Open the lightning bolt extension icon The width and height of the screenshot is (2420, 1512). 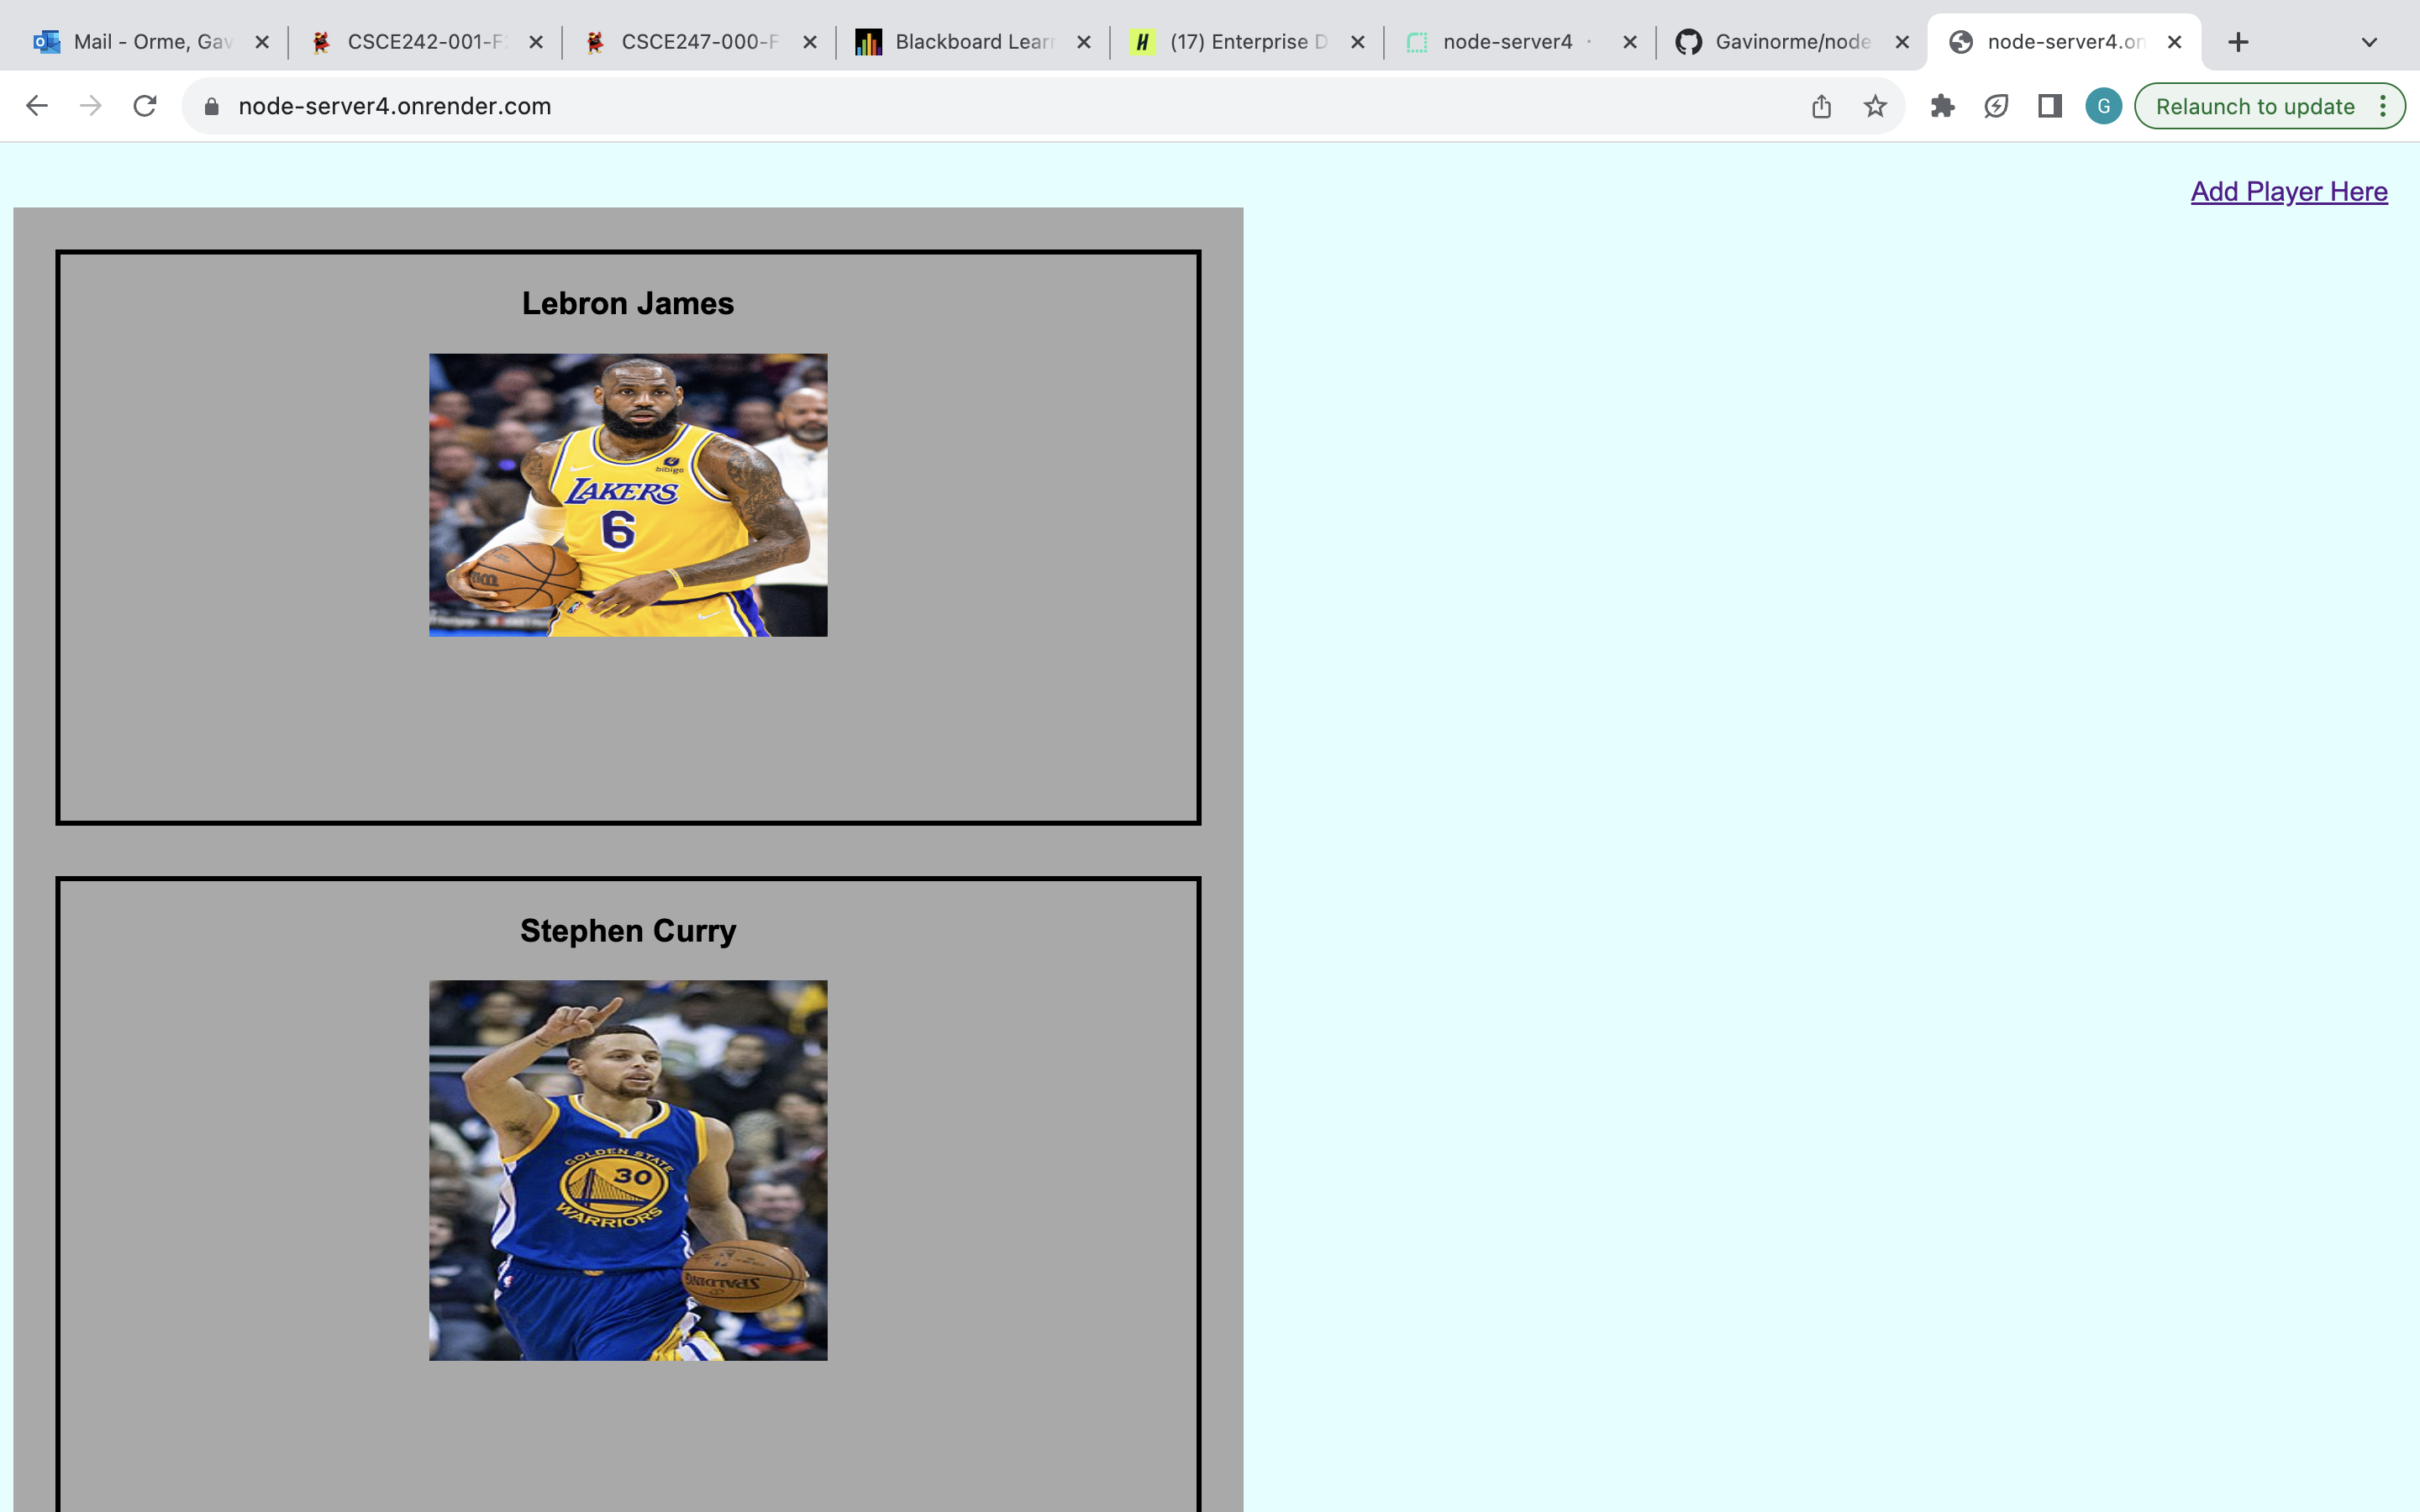[x=1996, y=106]
